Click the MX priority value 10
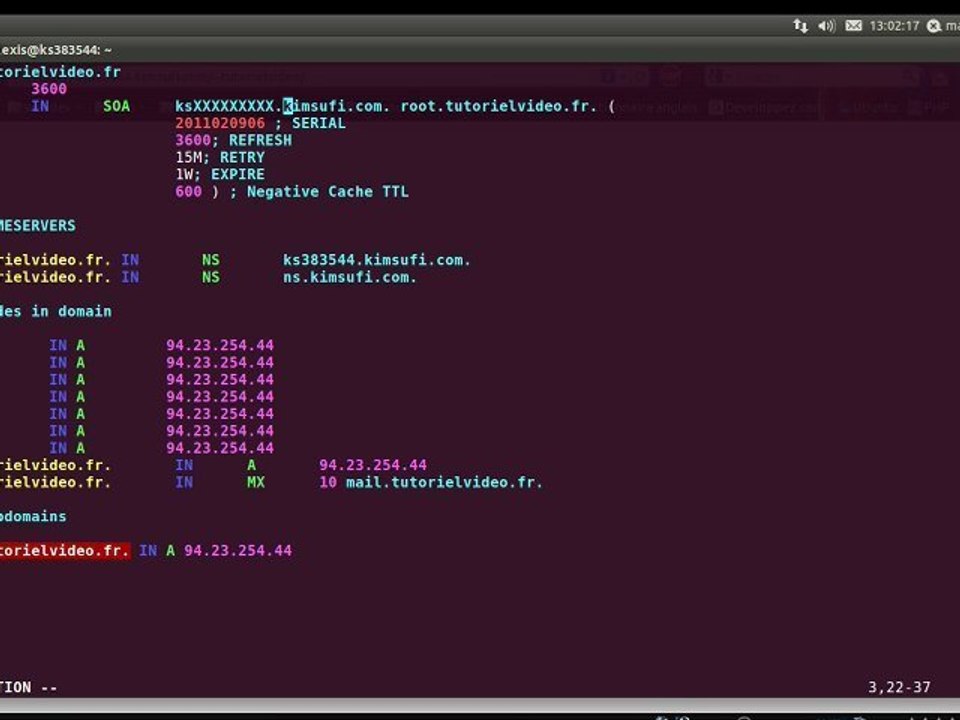The width and height of the screenshot is (960, 720). click(x=328, y=482)
